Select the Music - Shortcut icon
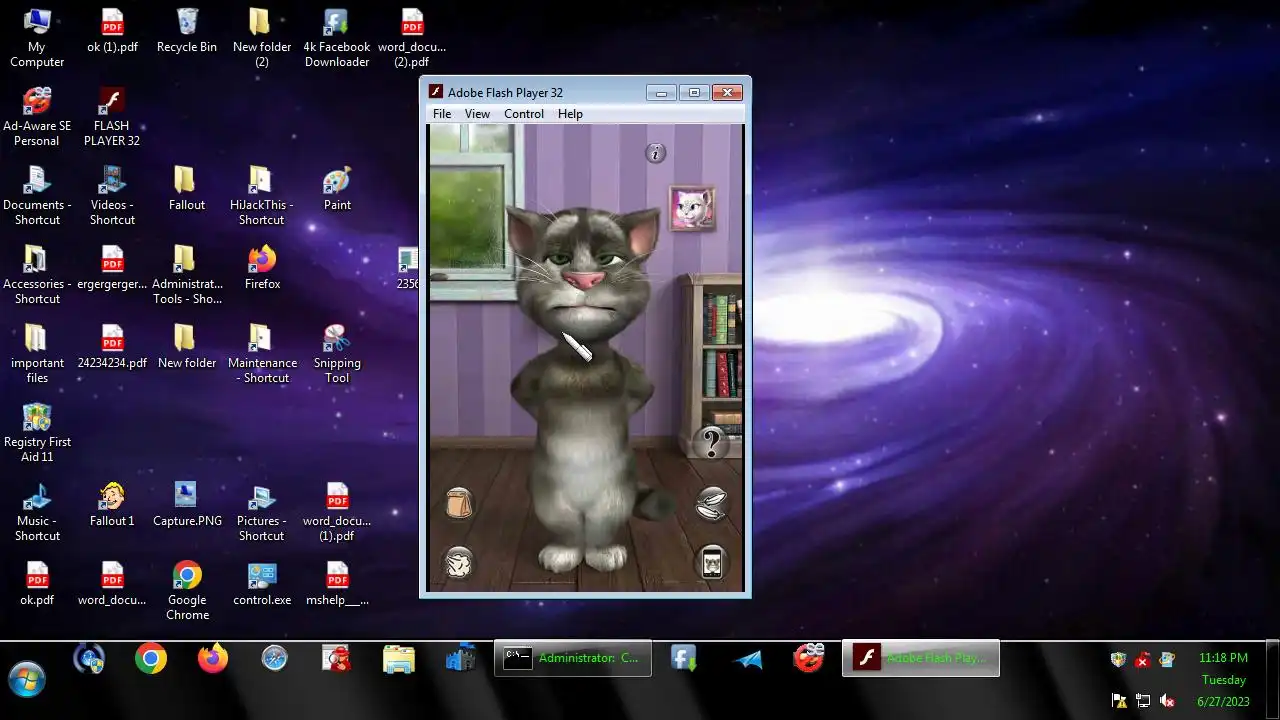Viewport: 1280px width, 720px height. click(x=37, y=512)
